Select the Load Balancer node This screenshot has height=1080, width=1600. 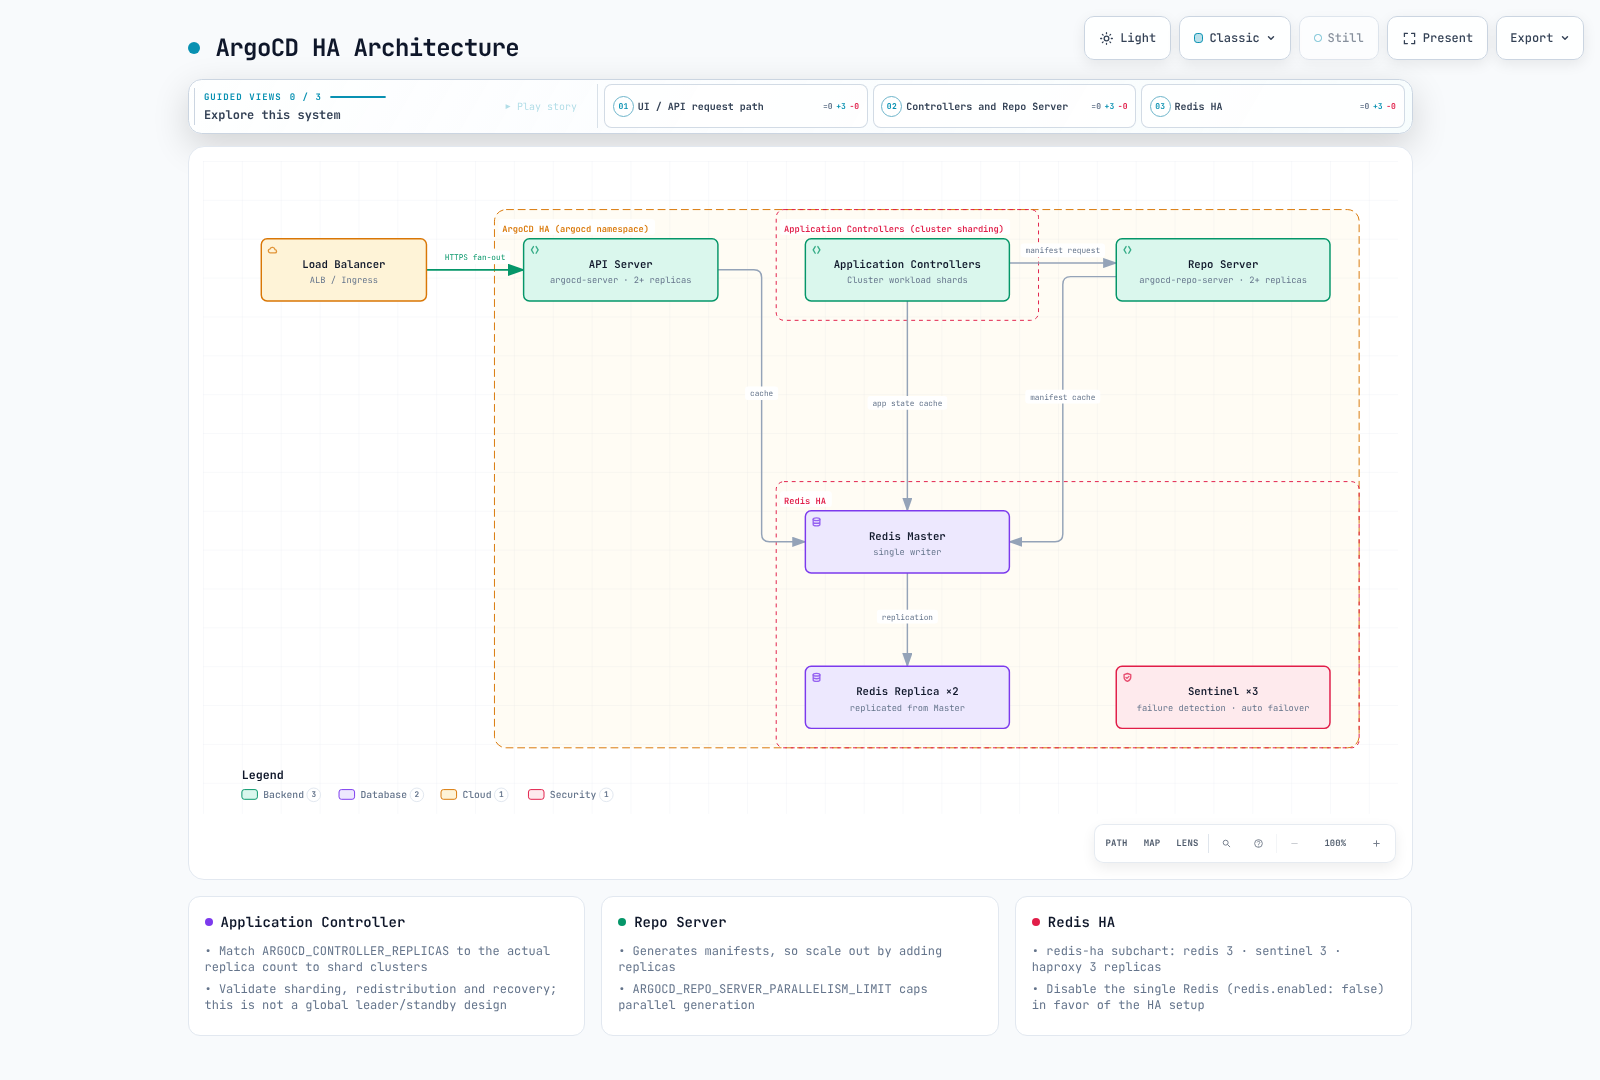[x=344, y=270]
